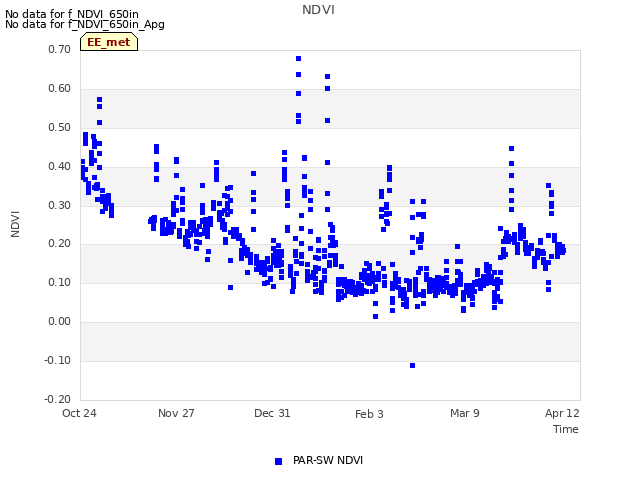Click 'No data for f_NDVI_650in_Apg' message
The height and width of the screenshot is (480, 640).
pos(85,24)
